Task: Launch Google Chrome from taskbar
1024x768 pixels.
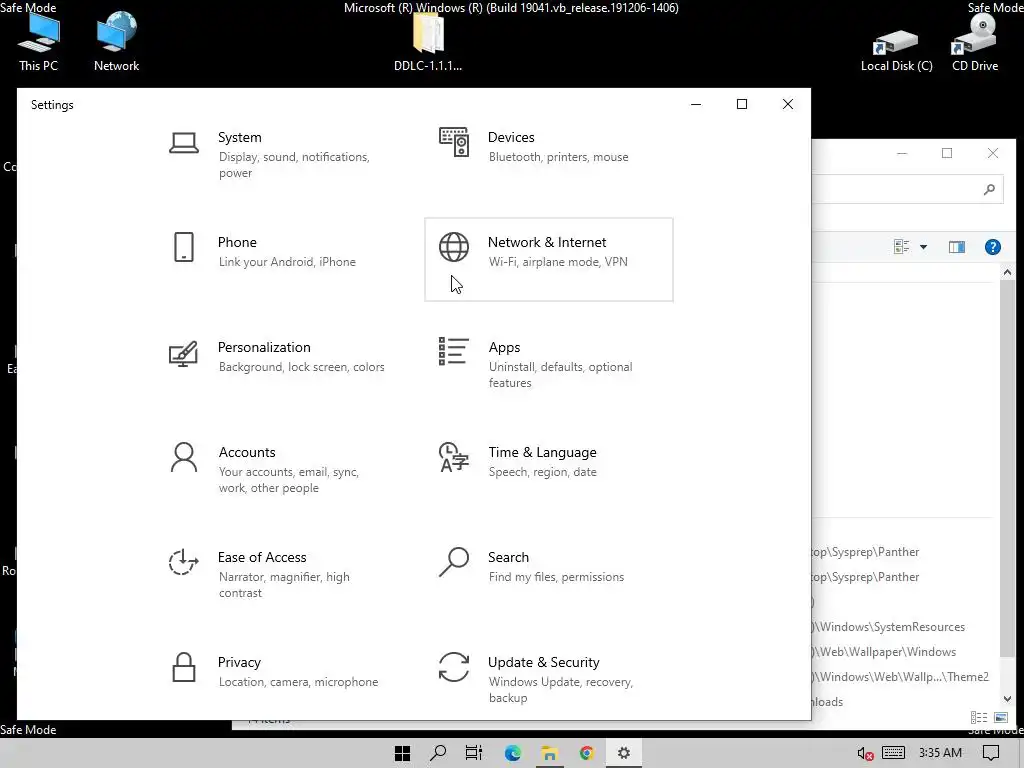Action: tap(586, 753)
